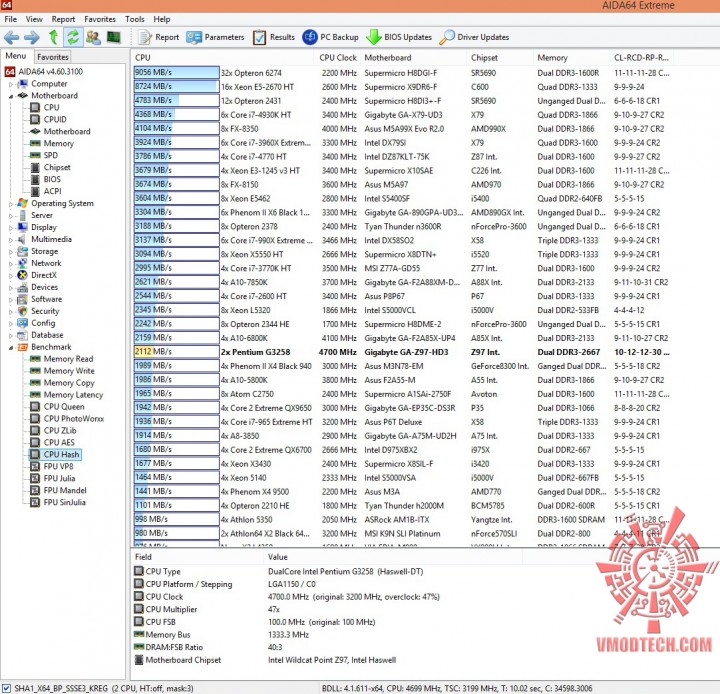Screen dimensions: 720x694
Task: Open Parameters from the toolbar
Action: [215, 37]
